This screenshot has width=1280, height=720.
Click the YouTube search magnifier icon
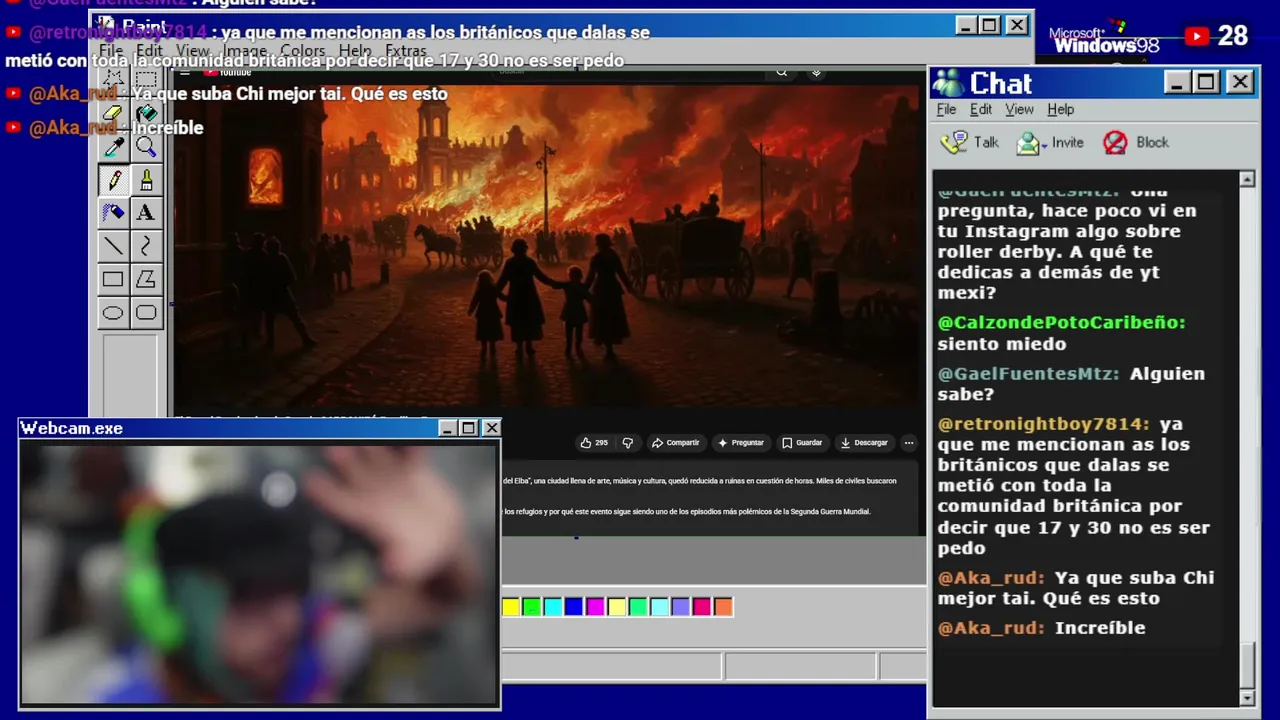782,72
